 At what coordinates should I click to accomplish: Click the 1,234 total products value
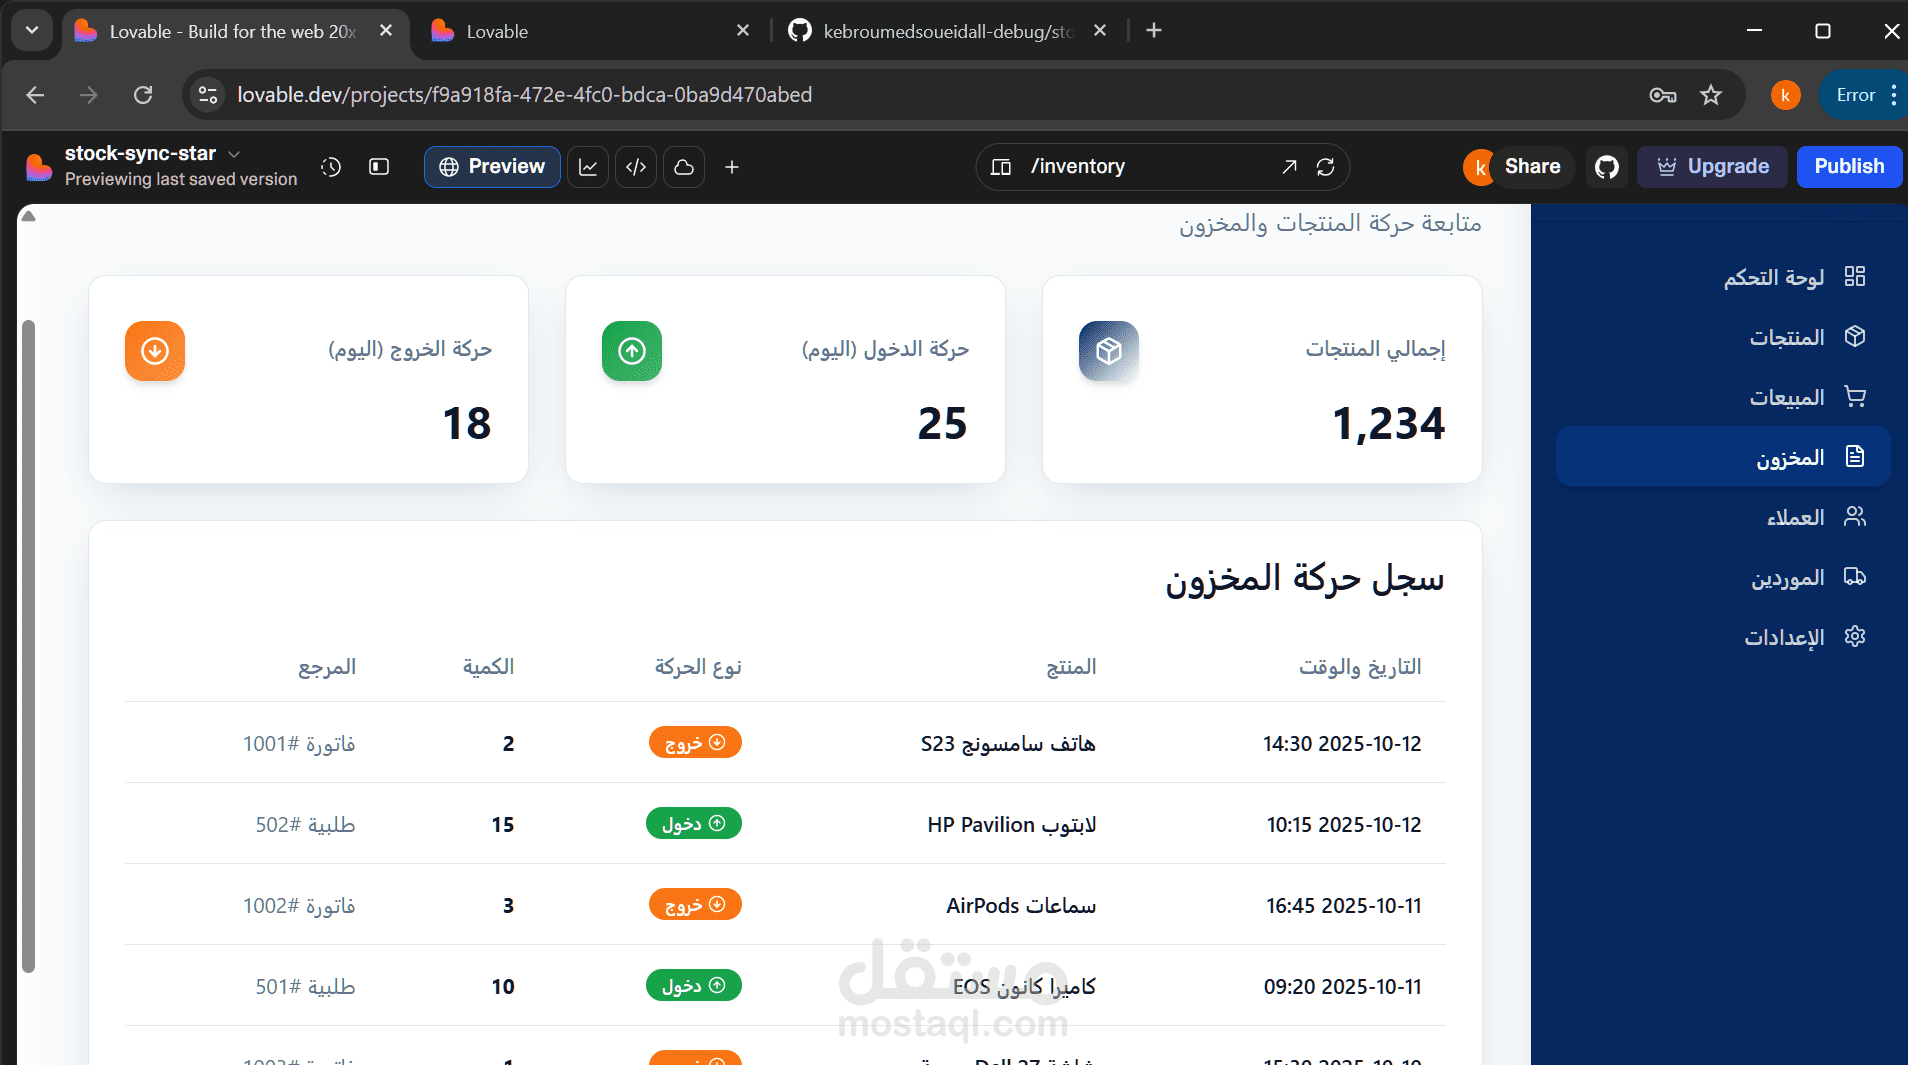1389,424
